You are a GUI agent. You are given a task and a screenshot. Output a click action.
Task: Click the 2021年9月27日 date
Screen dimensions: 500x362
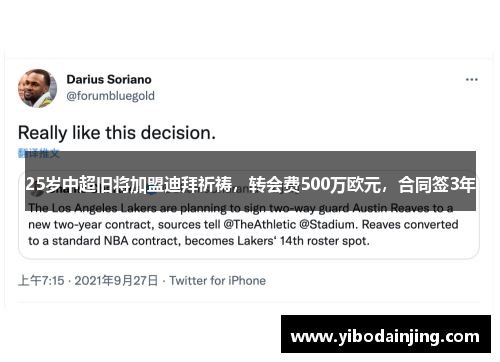coord(116,281)
